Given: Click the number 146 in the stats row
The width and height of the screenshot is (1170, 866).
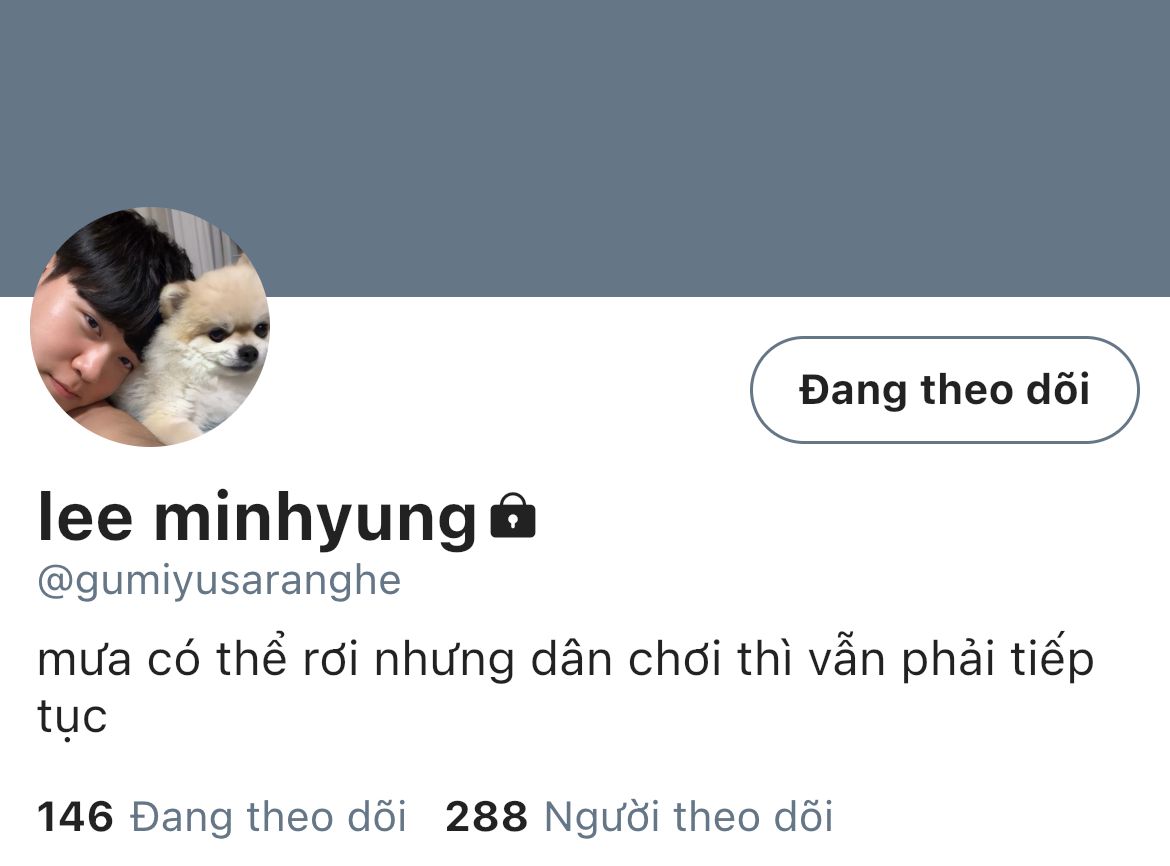Looking at the screenshot, I should (75, 816).
